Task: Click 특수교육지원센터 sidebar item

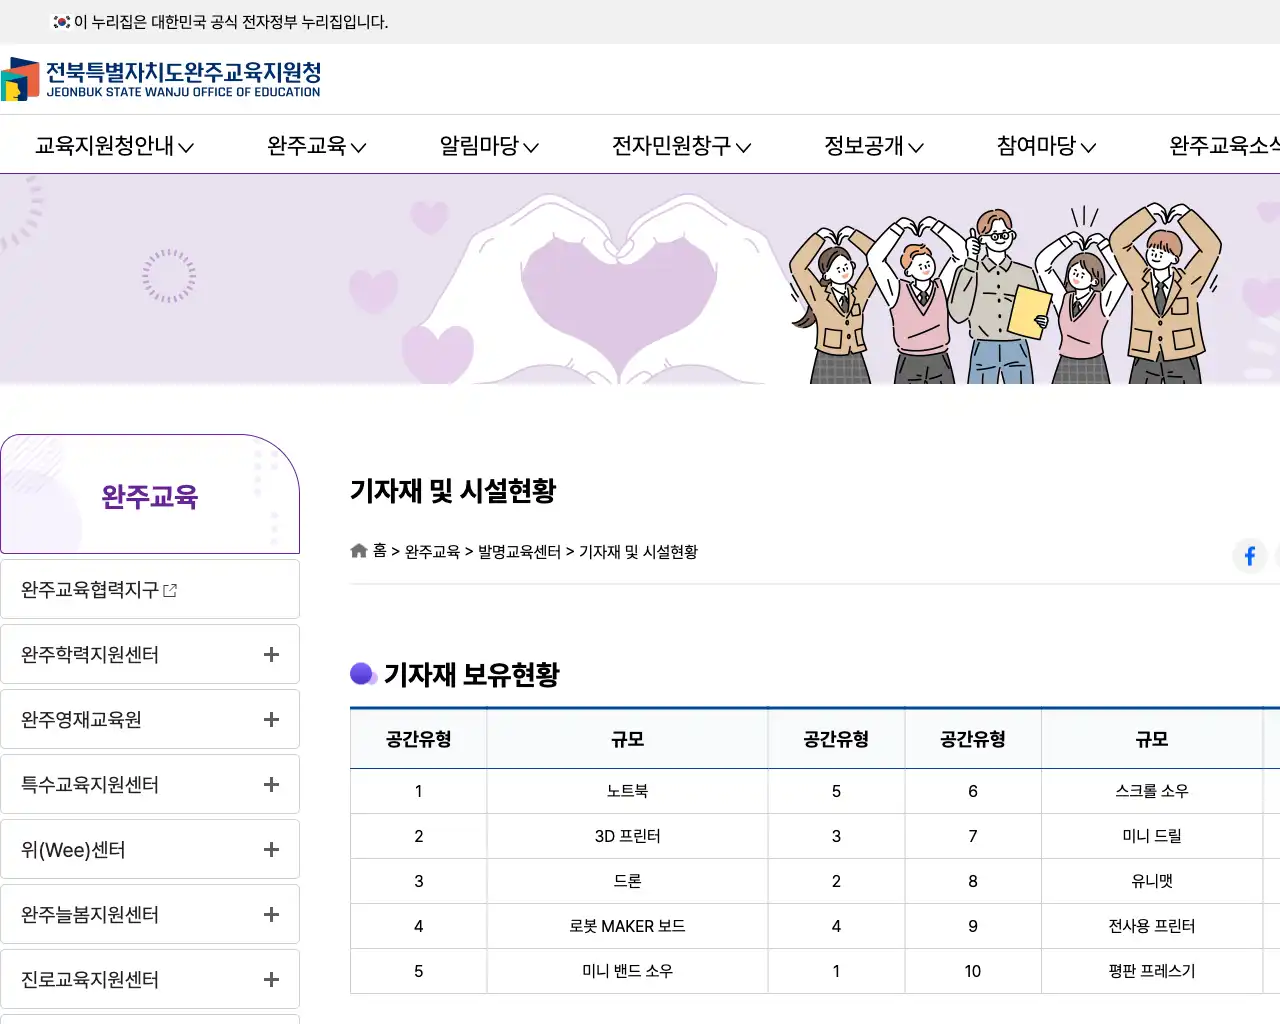Action: (150, 784)
